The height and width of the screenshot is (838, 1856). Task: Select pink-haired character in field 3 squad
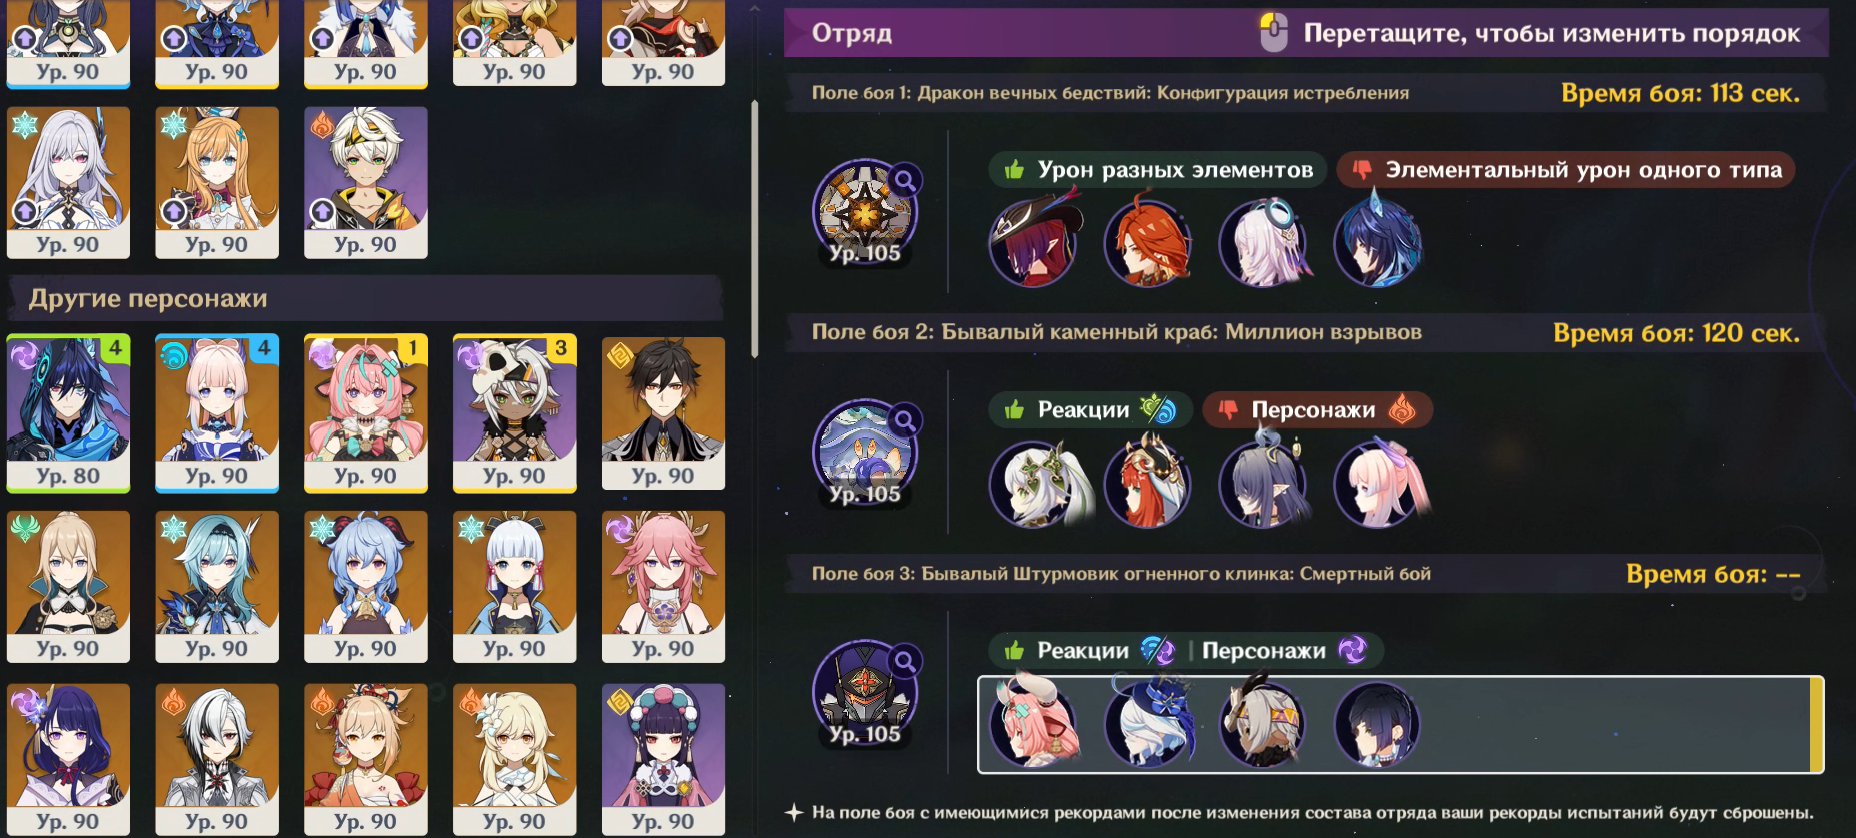[1034, 724]
